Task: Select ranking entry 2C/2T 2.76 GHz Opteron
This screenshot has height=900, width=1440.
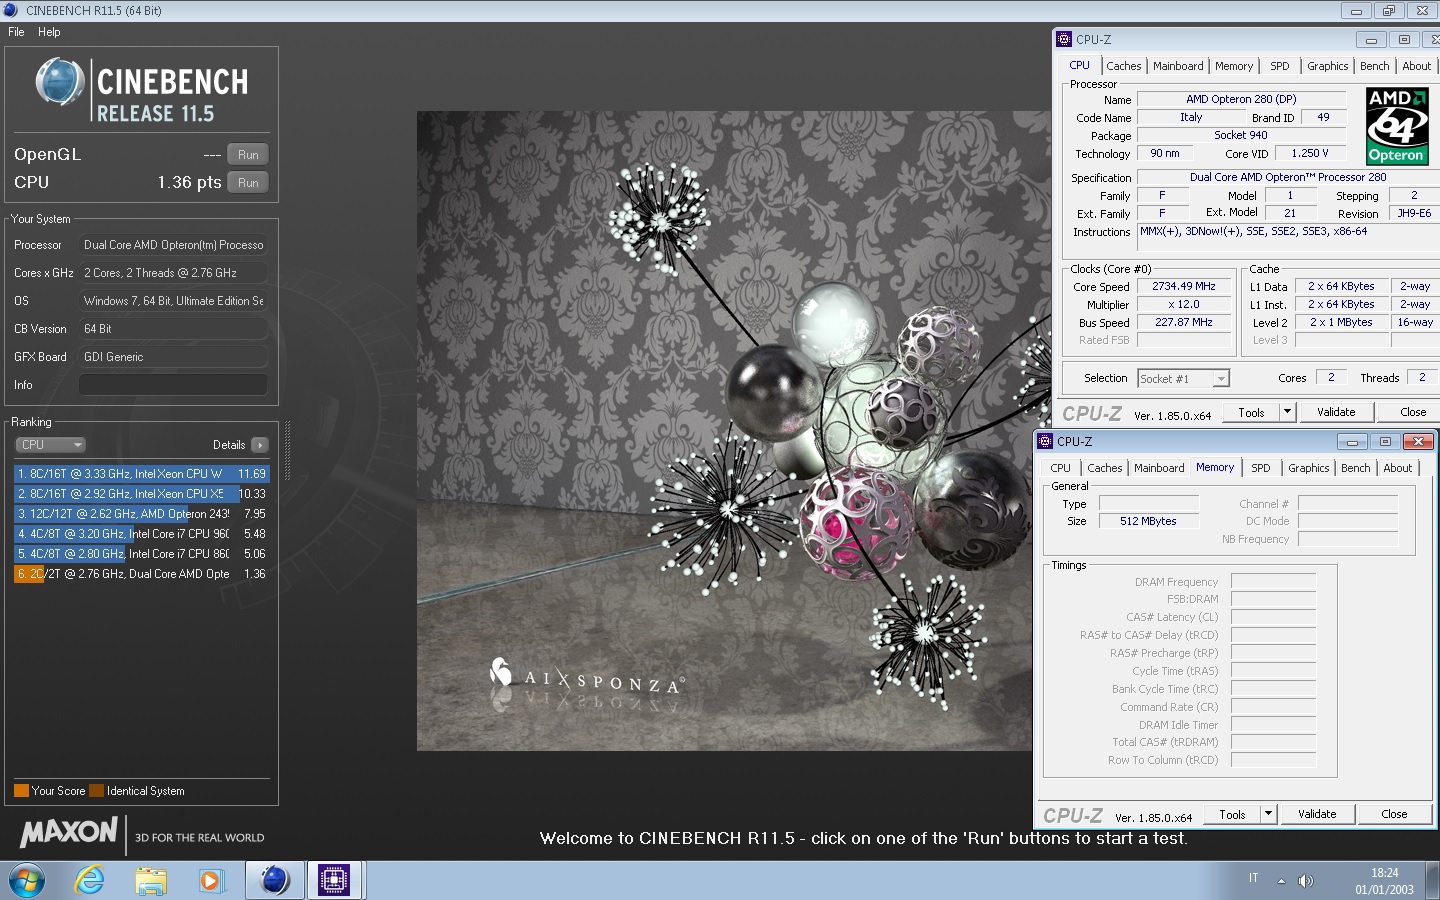Action: click(141, 574)
